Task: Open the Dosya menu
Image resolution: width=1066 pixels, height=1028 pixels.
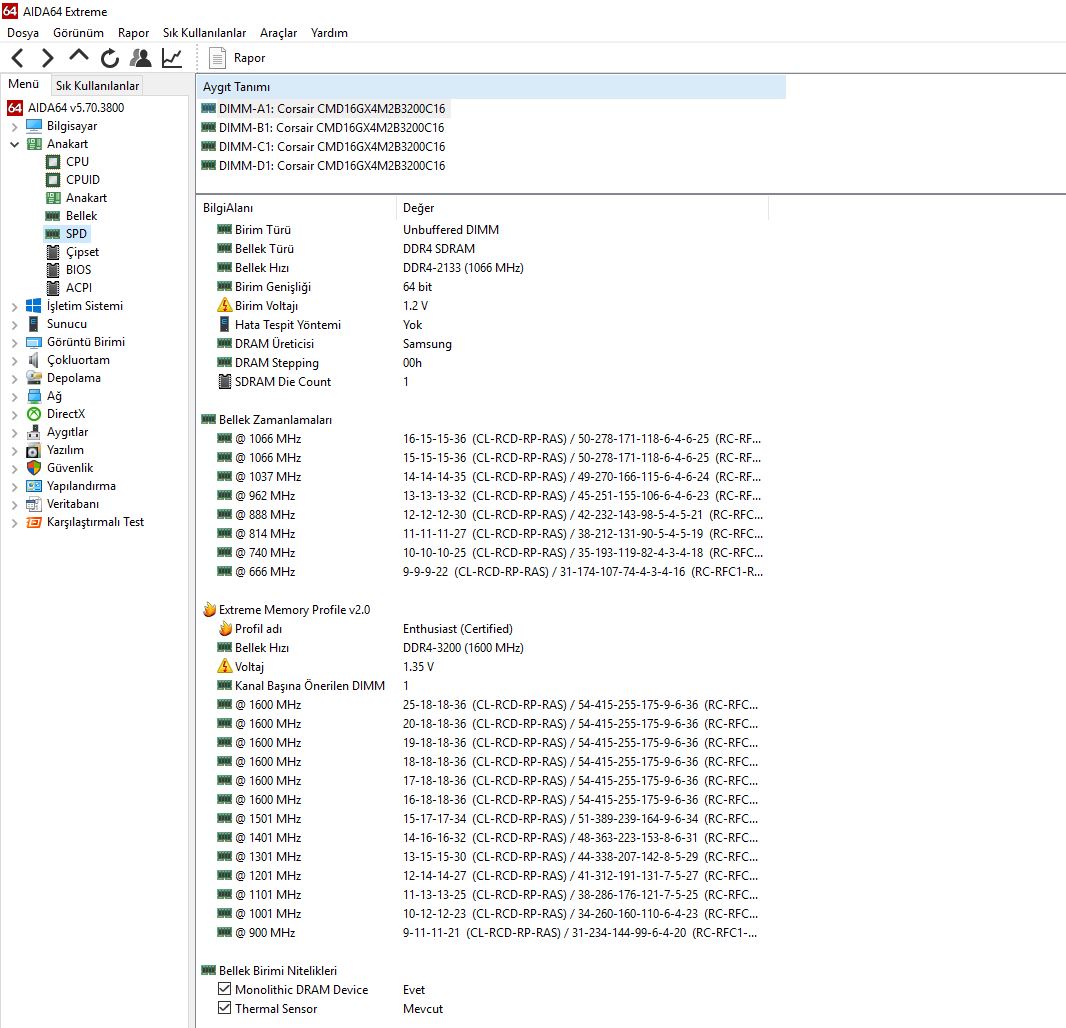Action: (x=22, y=33)
